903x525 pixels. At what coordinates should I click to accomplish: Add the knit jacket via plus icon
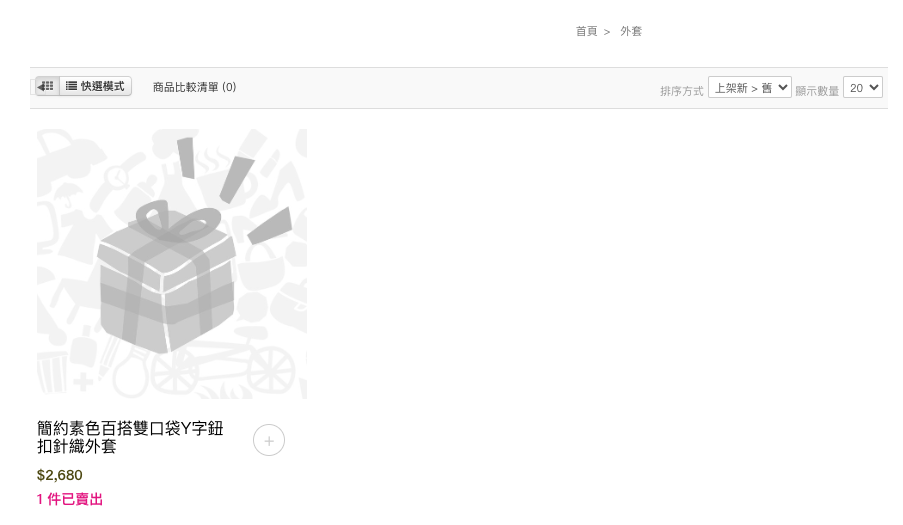pyautogui.click(x=269, y=440)
